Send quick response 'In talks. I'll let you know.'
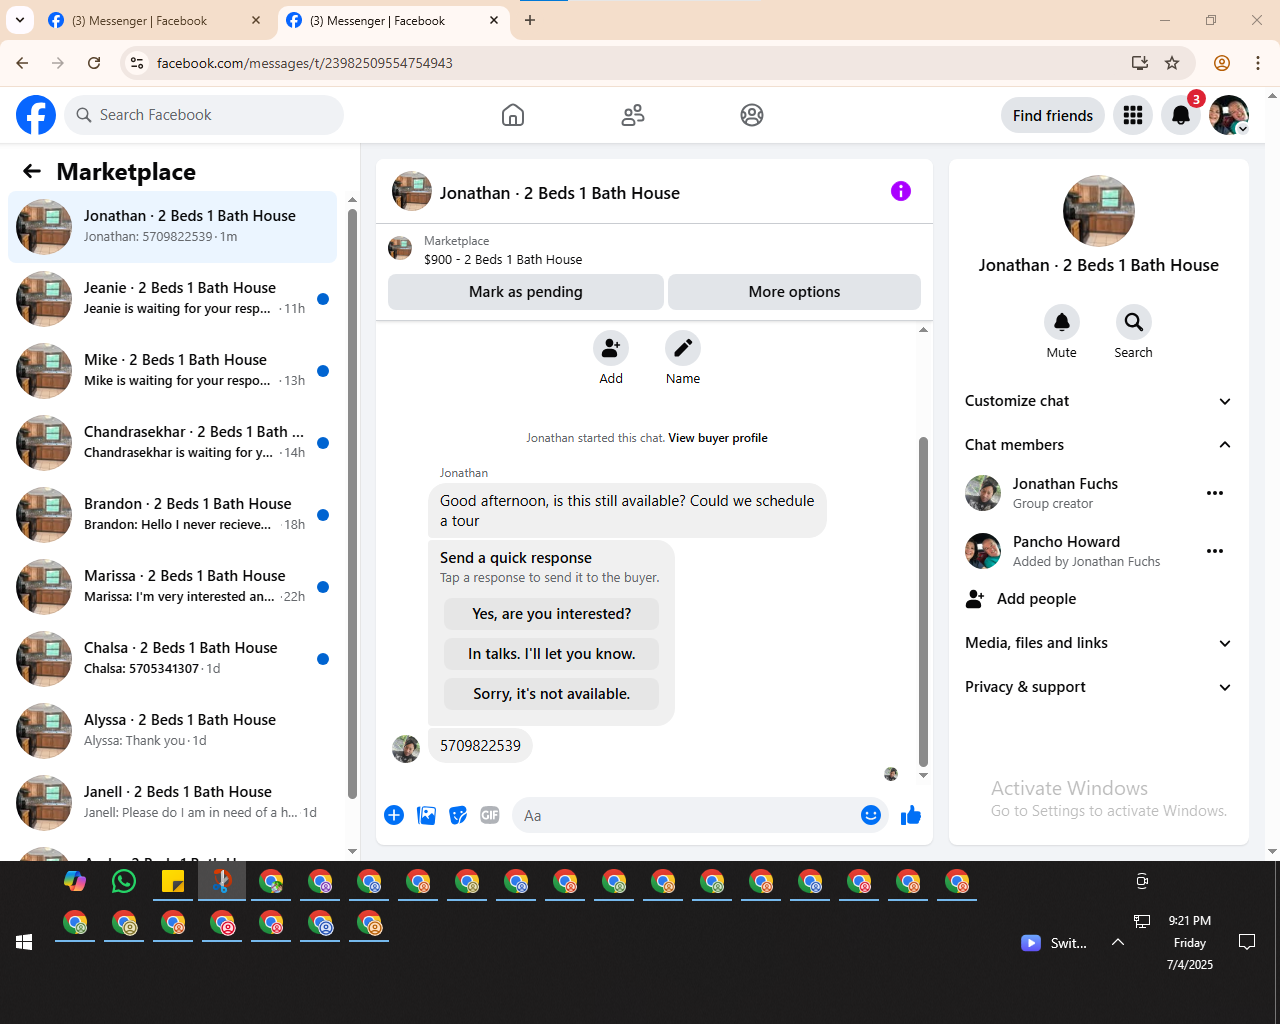The width and height of the screenshot is (1280, 1024). pos(552,654)
